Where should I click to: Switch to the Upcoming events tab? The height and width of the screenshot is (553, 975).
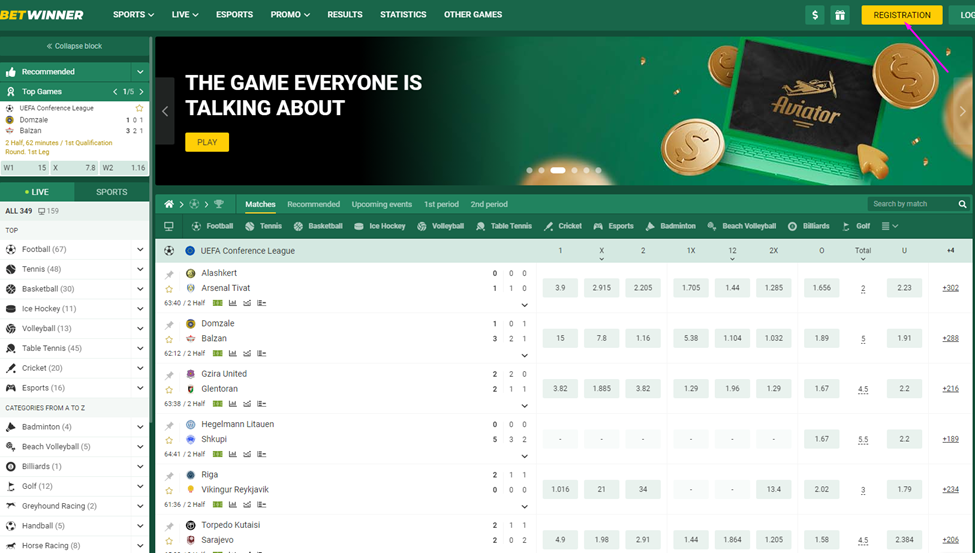pos(382,204)
